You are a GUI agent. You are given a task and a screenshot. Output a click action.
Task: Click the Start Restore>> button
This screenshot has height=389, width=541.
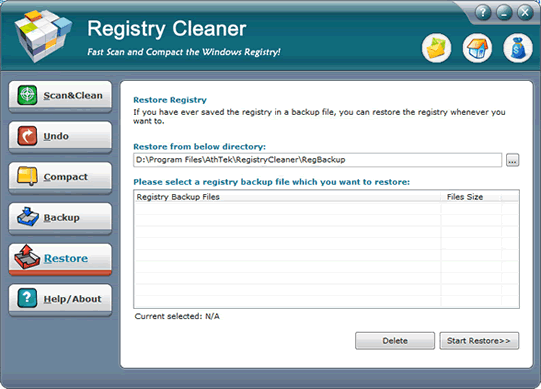tap(479, 341)
